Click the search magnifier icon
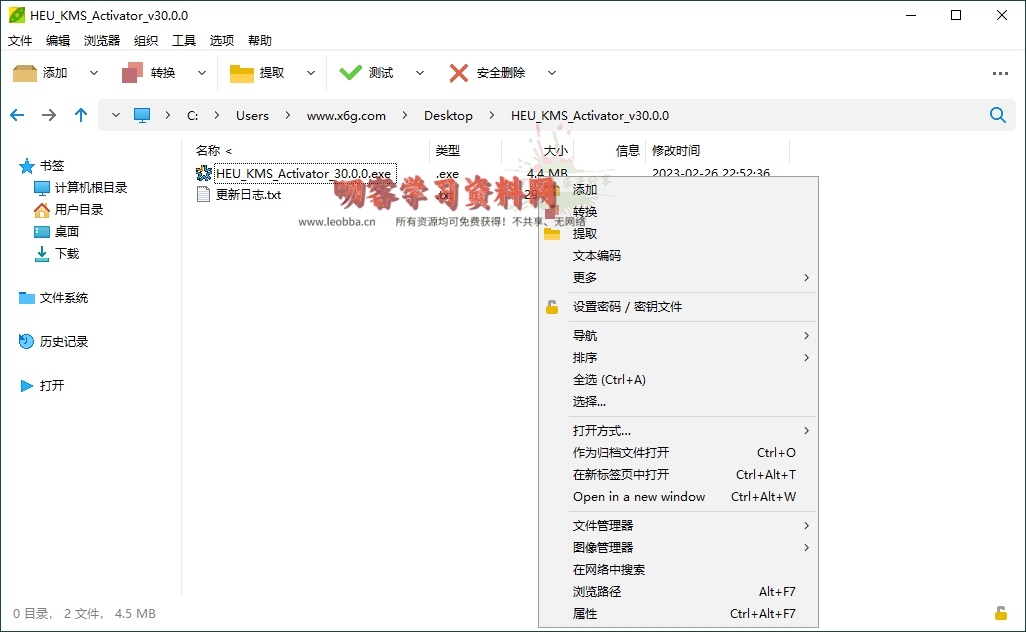This screenshot has height=632, width=1026. pos(997,115)
